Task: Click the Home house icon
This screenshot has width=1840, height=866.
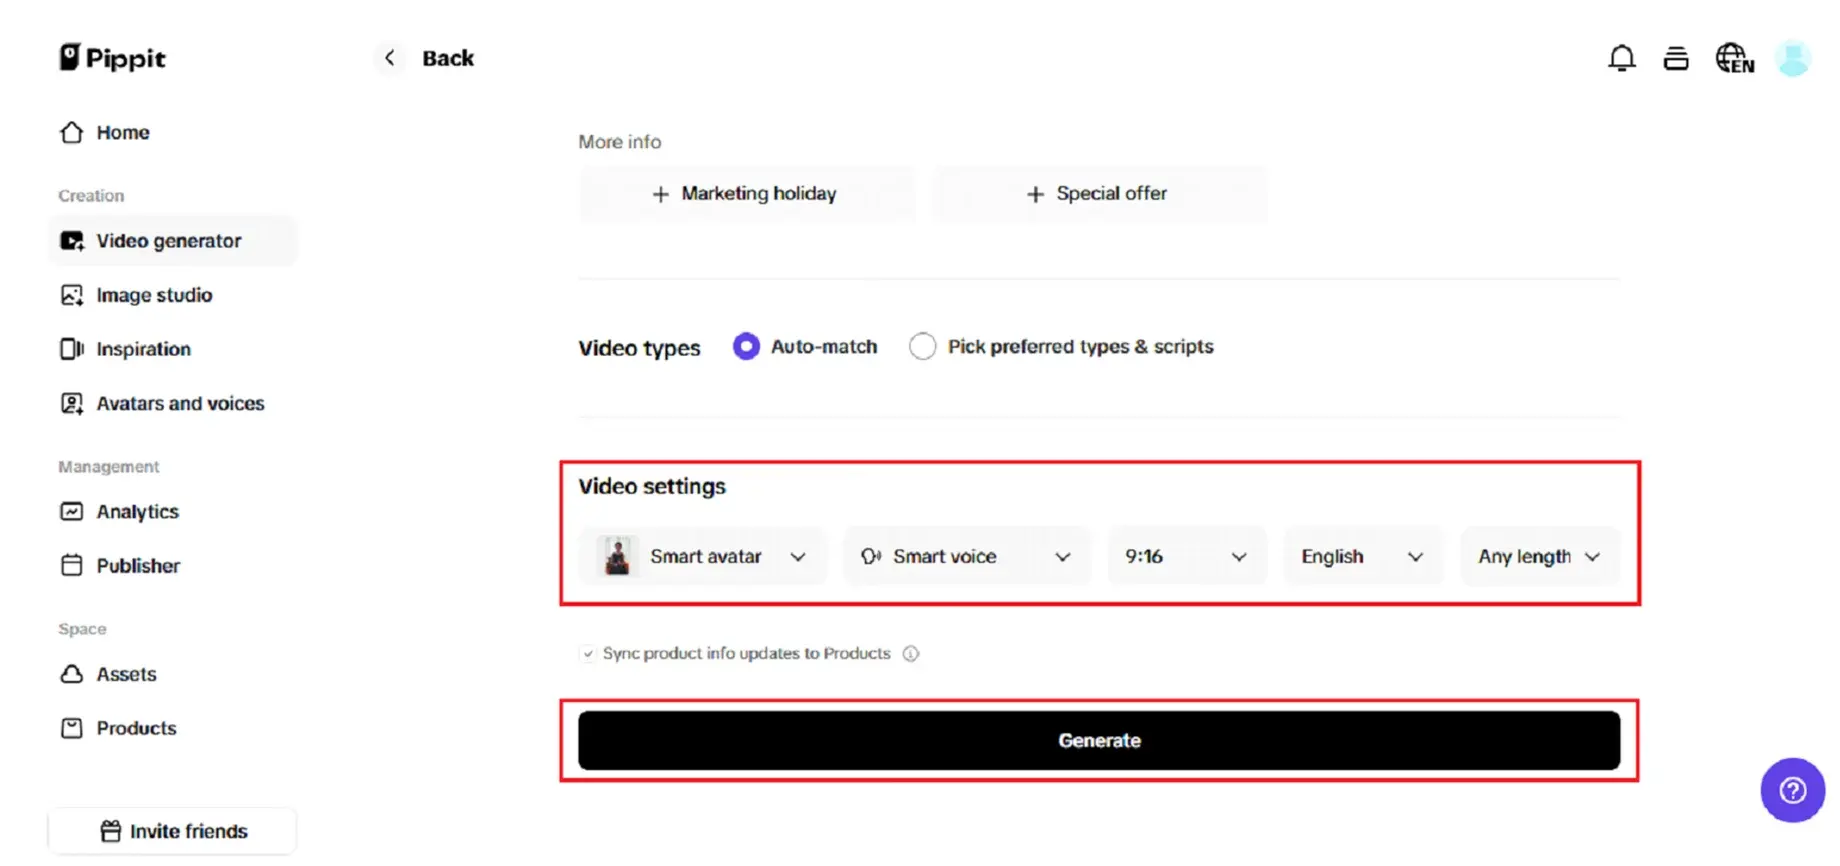Action: tap(71, 132)
